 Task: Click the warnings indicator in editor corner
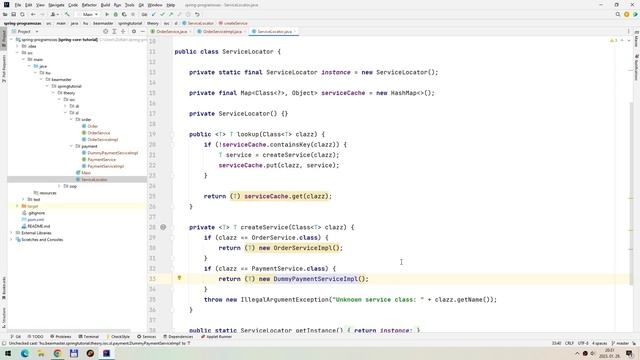613,40
